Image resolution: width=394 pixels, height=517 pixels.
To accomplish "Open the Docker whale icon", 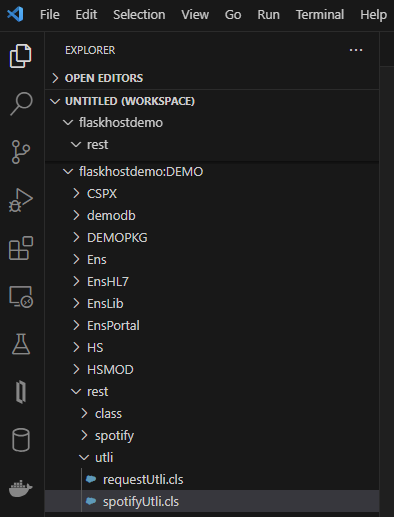I will pyautogui.click(x=21, y=488).
